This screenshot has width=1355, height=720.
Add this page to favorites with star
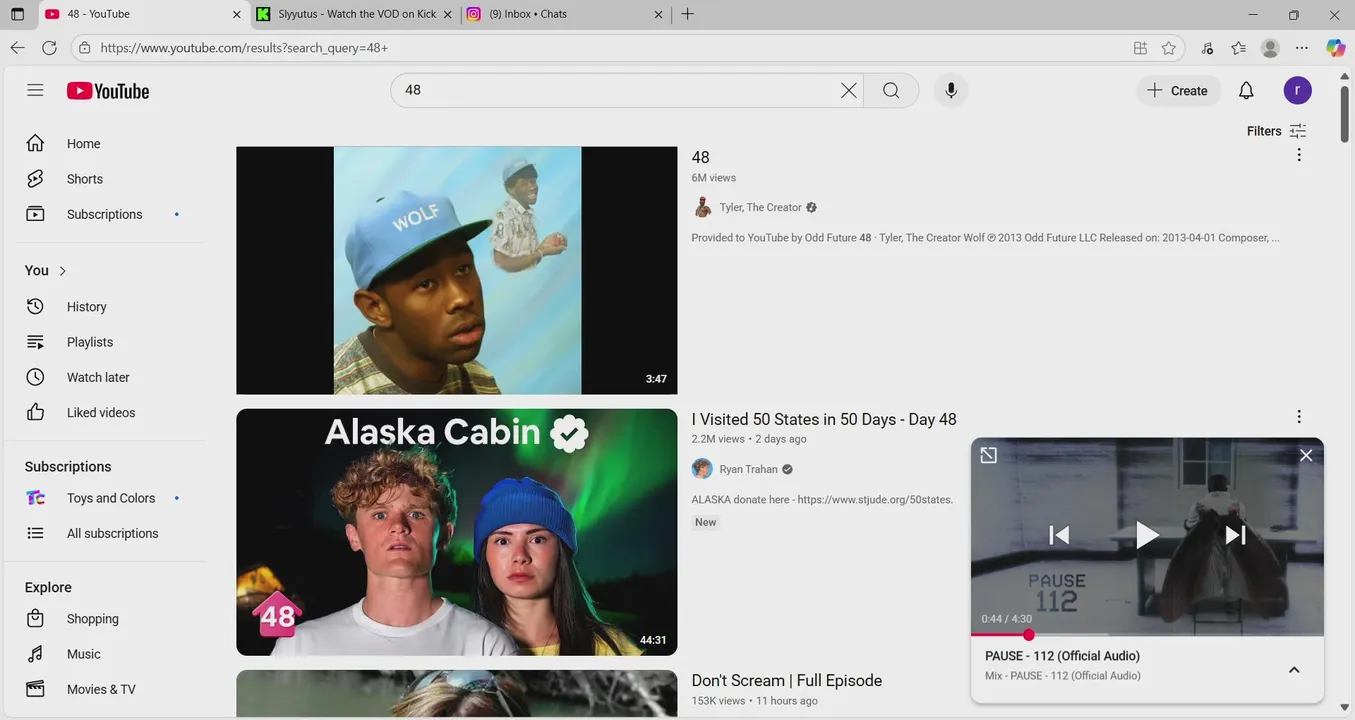(1168, 47)
